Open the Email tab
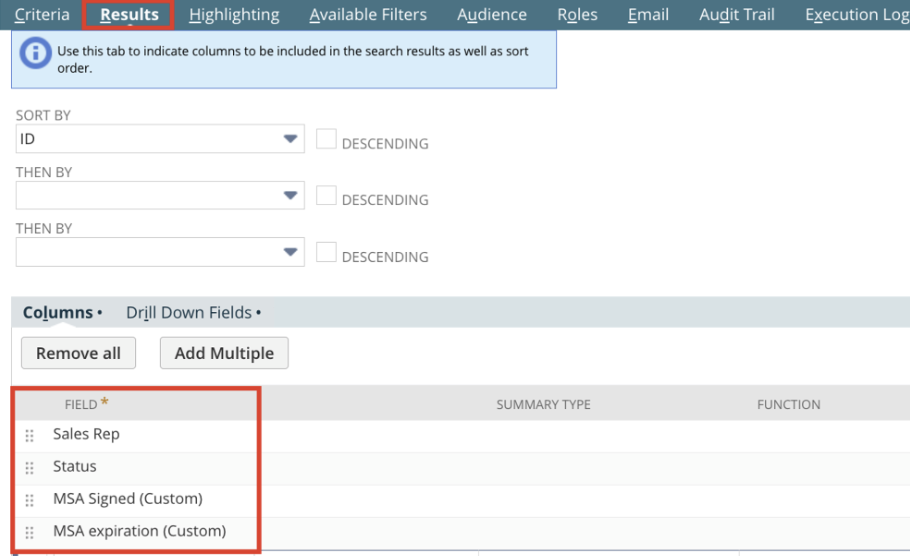Screen dimensions: 910x556 648,15
